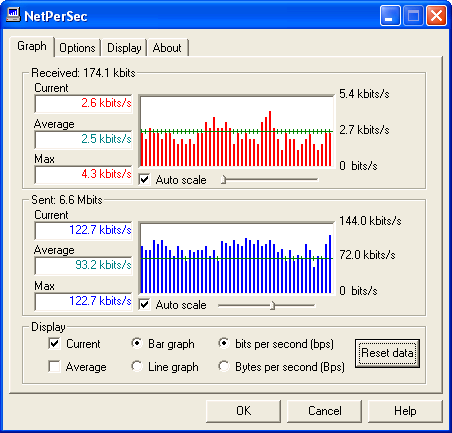This screenshot has height=433, width=452.
Task: Uncheck the Current display checkbox
Action: pyautogui.click(x=54, y=343)
